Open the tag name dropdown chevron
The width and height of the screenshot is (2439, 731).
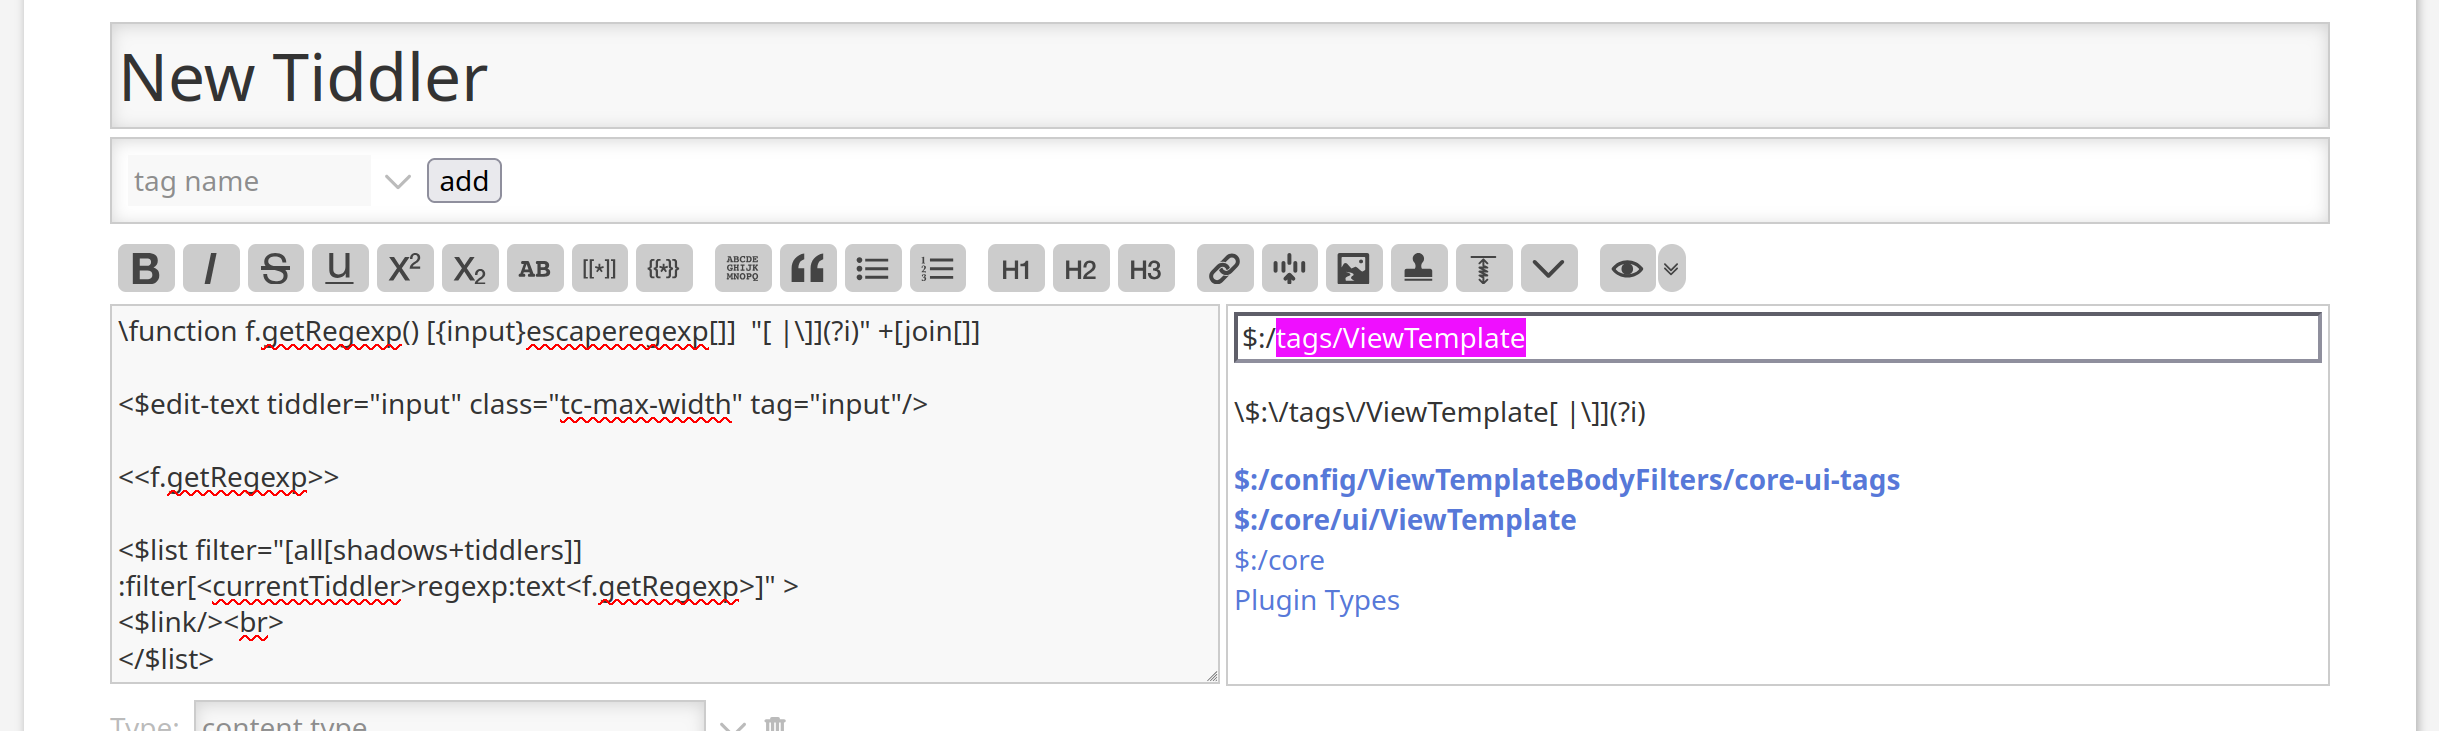[x=398, y=182]
